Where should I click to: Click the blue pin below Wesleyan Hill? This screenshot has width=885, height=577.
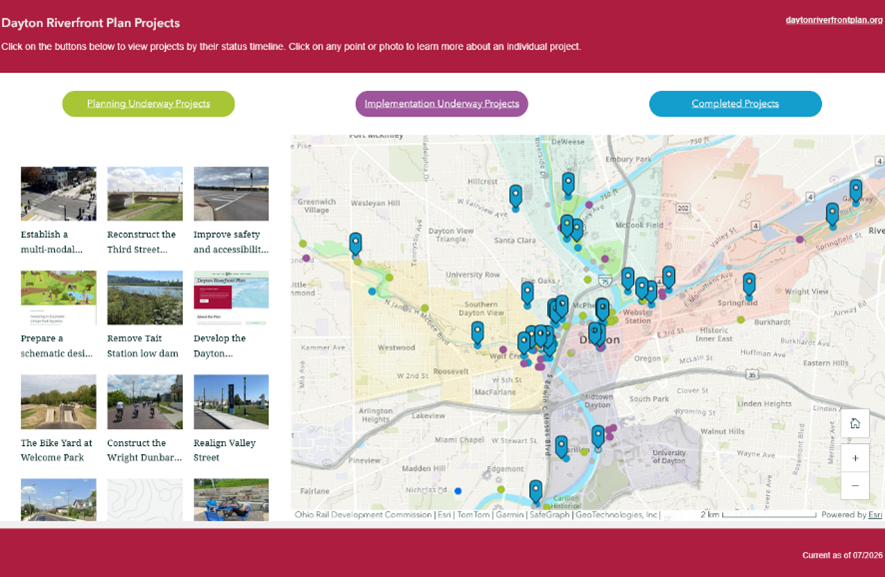[355, 244]
